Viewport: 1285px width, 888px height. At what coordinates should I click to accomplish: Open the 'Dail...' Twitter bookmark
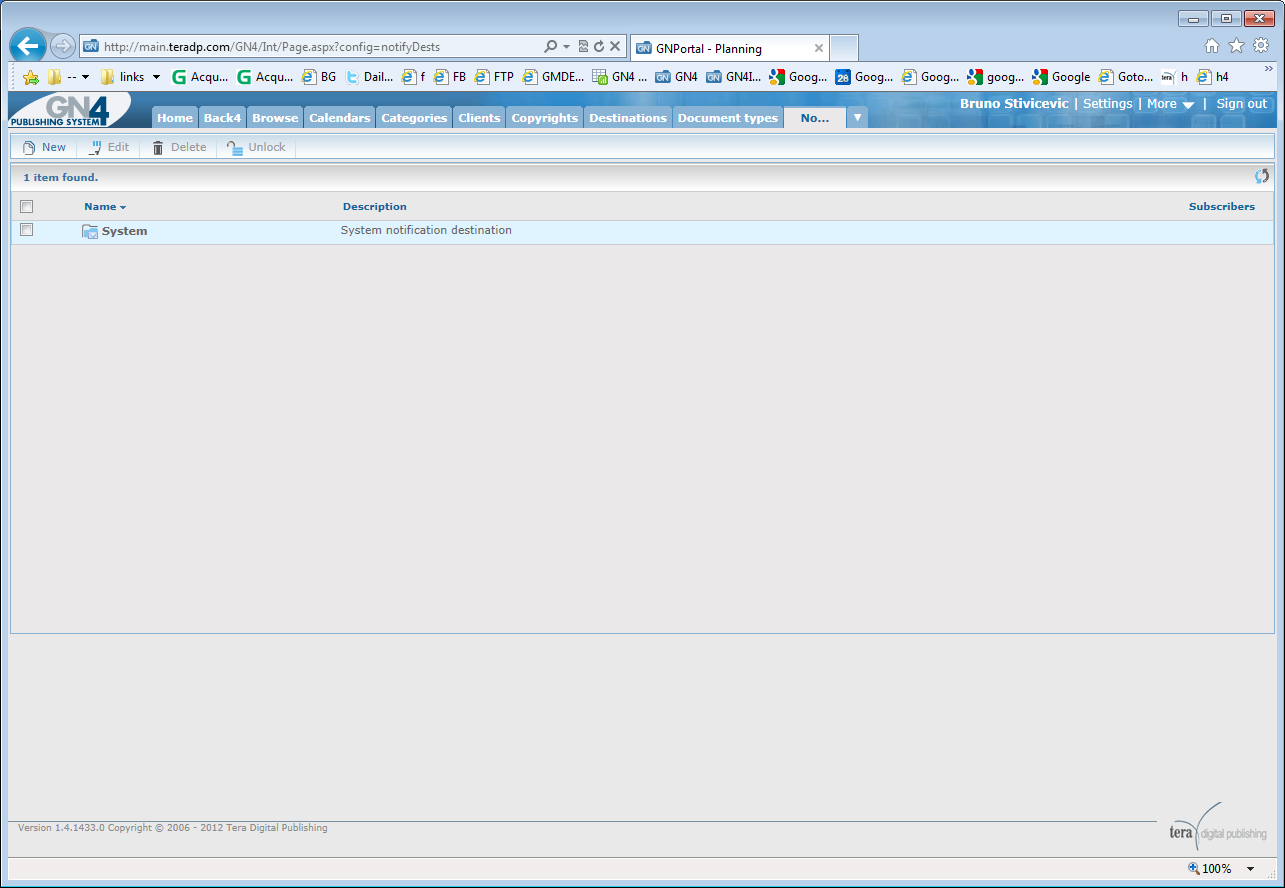click(369, 77)
